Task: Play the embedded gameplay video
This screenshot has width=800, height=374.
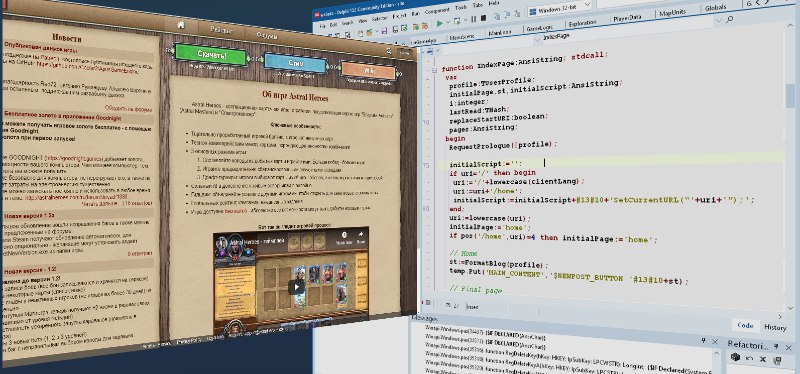Action: [296, 287]
